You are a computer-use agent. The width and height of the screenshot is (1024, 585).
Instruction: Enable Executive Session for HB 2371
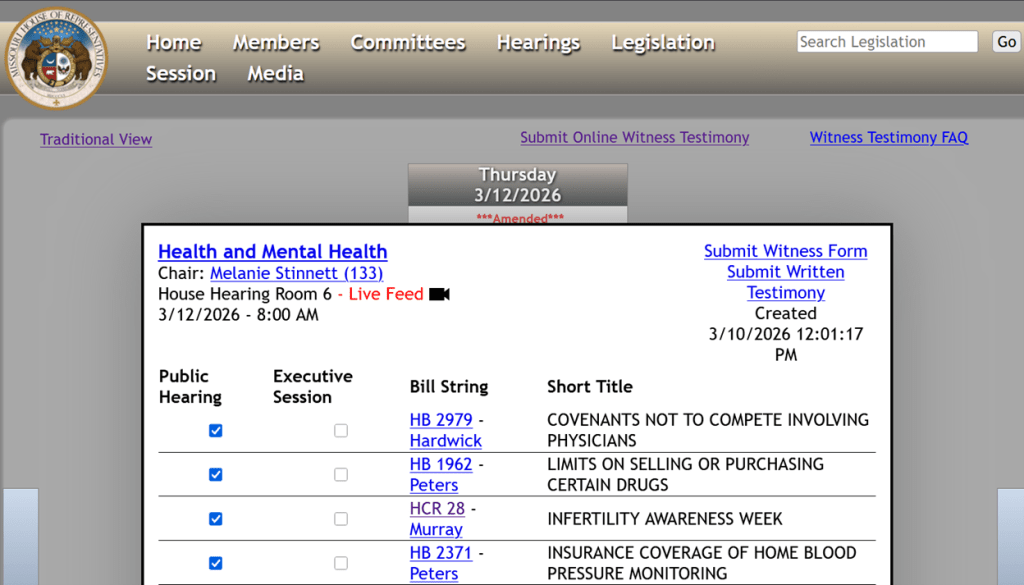pos(340,562)
